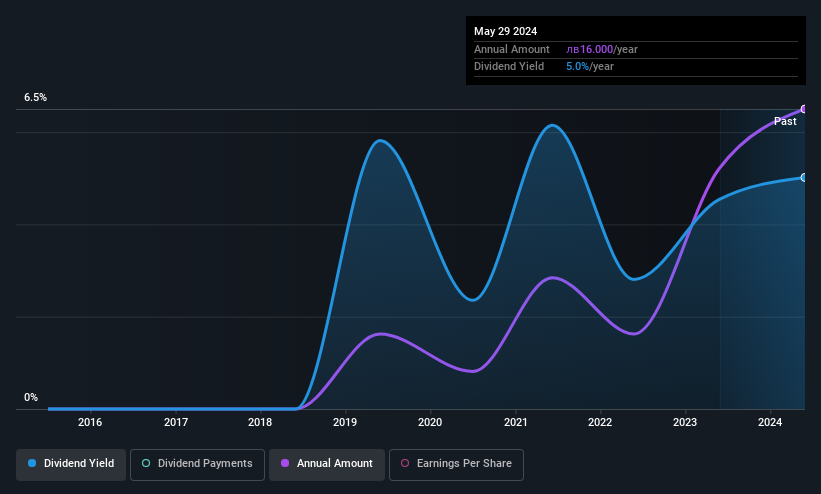This screenshot has height=494, width=821.
Task: Click the Past label on the chart
Action: tap(785, 122)
